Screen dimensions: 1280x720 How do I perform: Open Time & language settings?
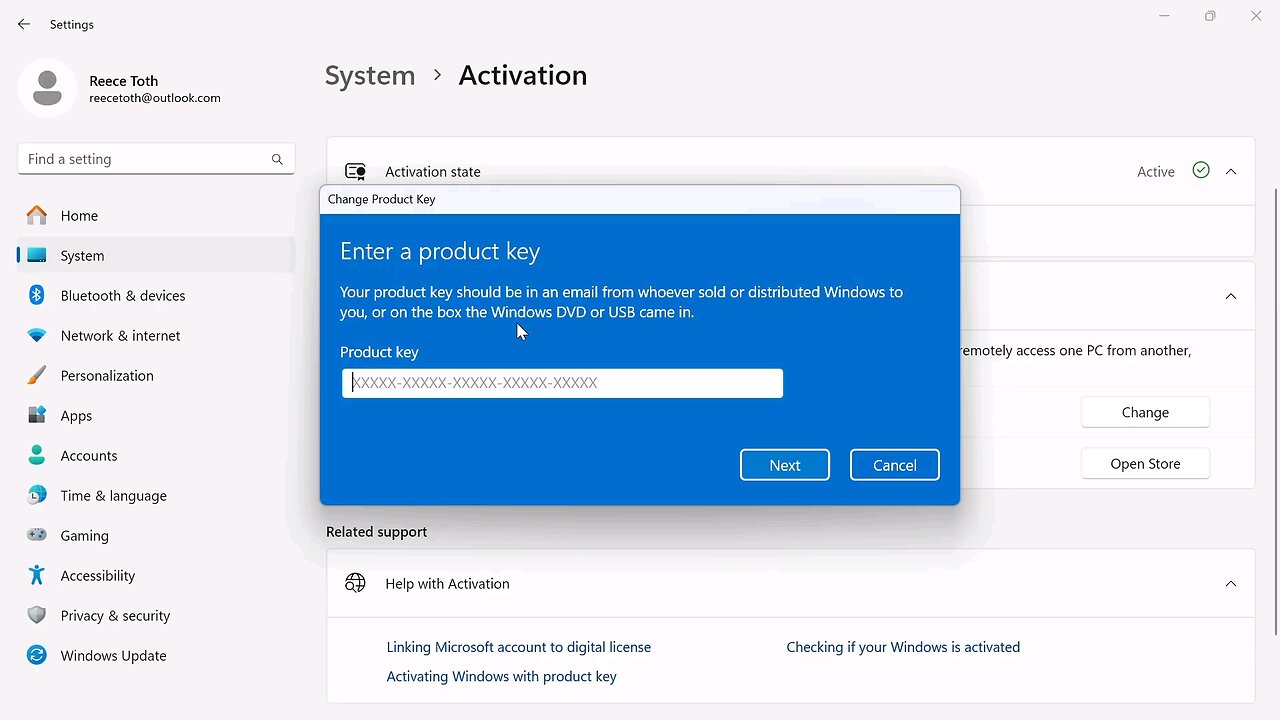(156, 495)
